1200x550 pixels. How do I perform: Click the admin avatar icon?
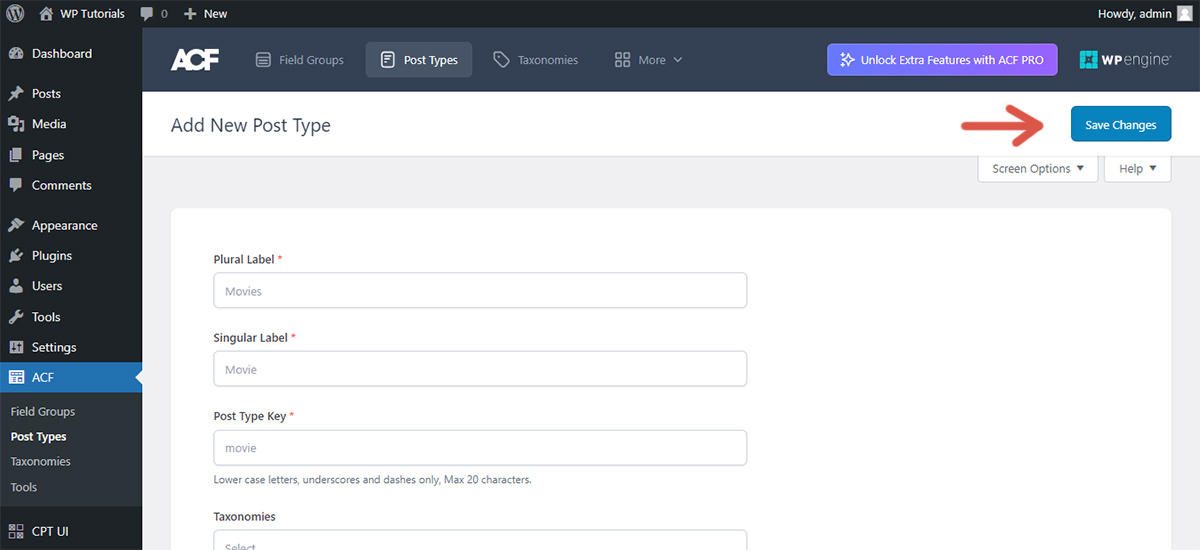1184,13
